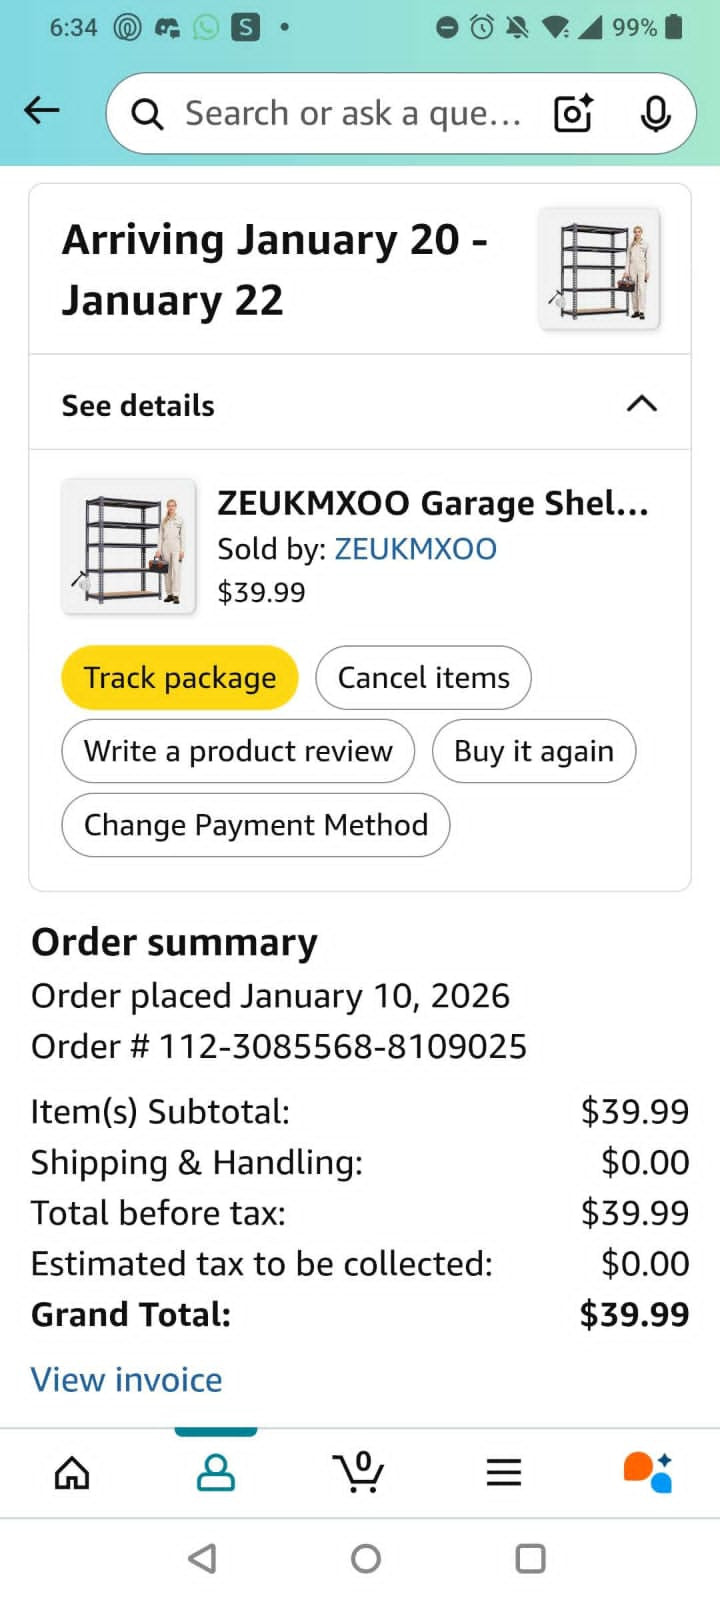
Task: Tap inside the search field
Action: pos(350,113)
